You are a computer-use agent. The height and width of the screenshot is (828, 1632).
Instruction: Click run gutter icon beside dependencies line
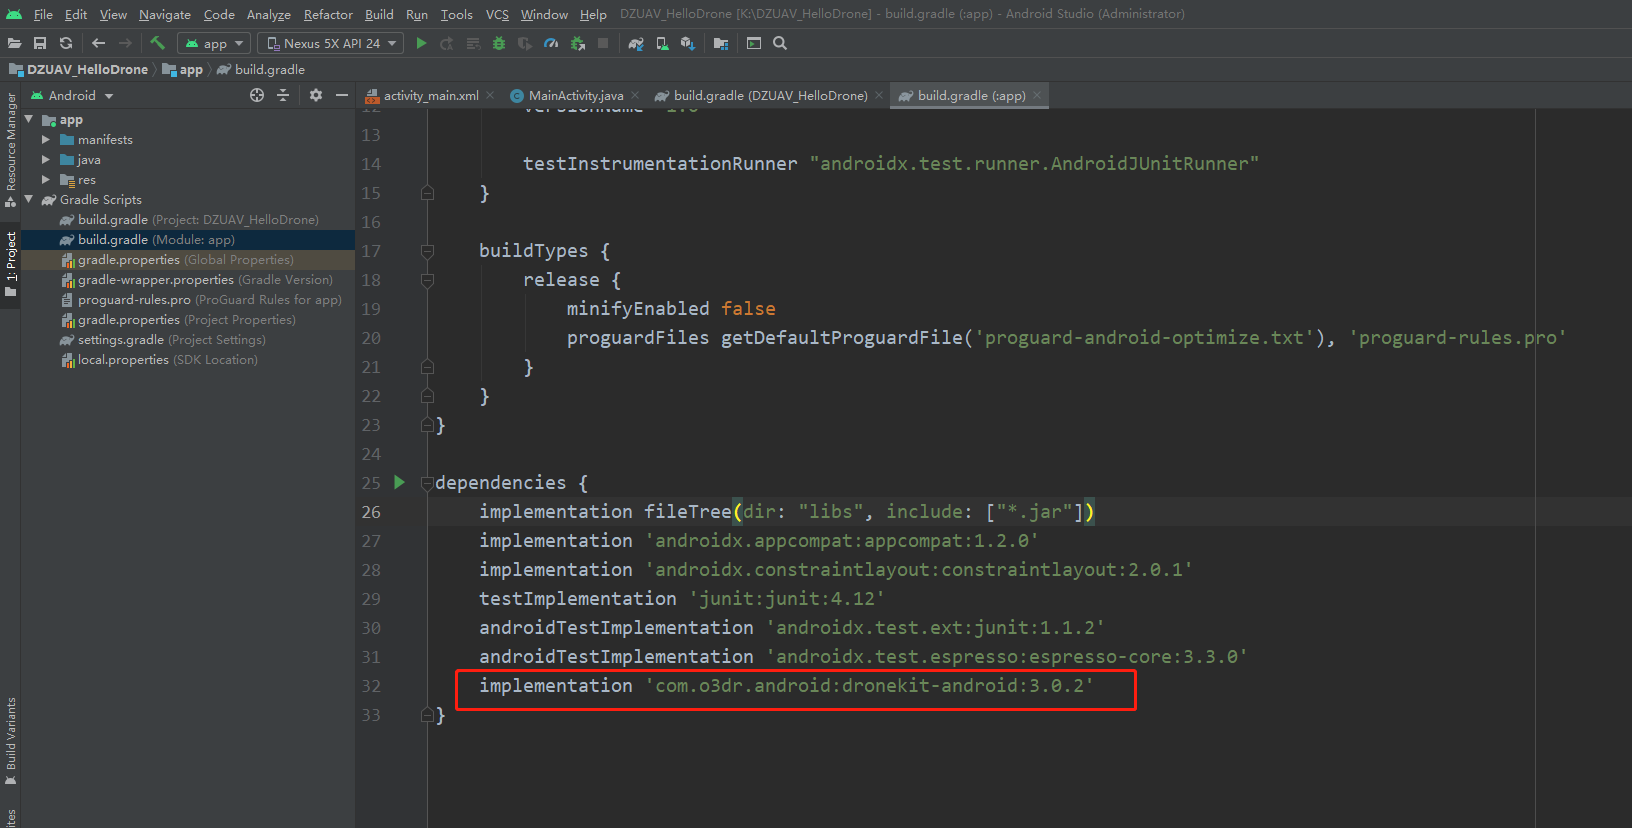400,482
